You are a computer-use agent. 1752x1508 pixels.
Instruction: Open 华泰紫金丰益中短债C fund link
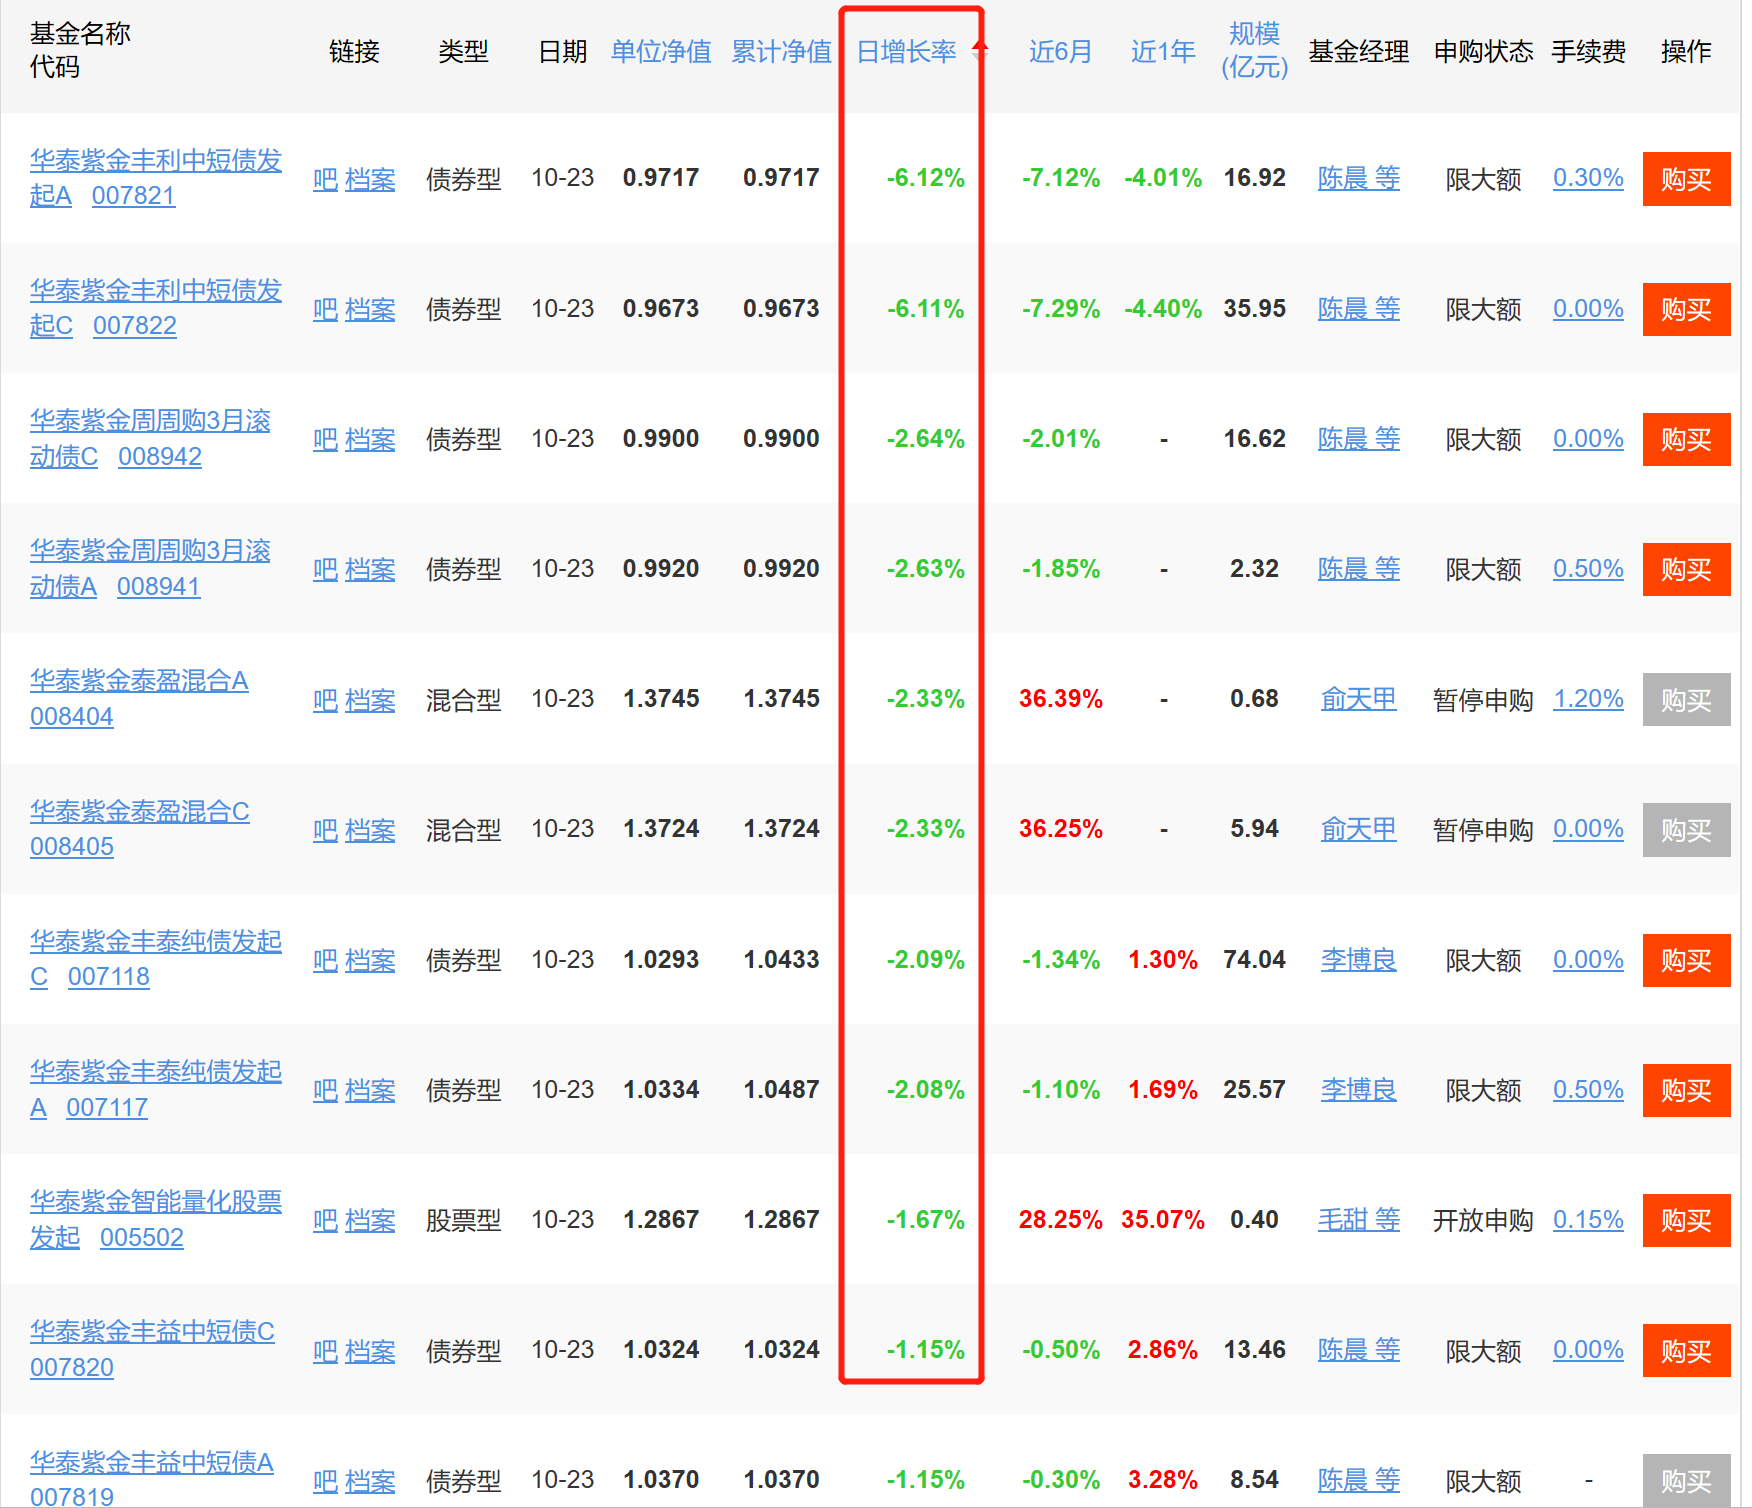pyautogui.click(x=152, y=1331)
